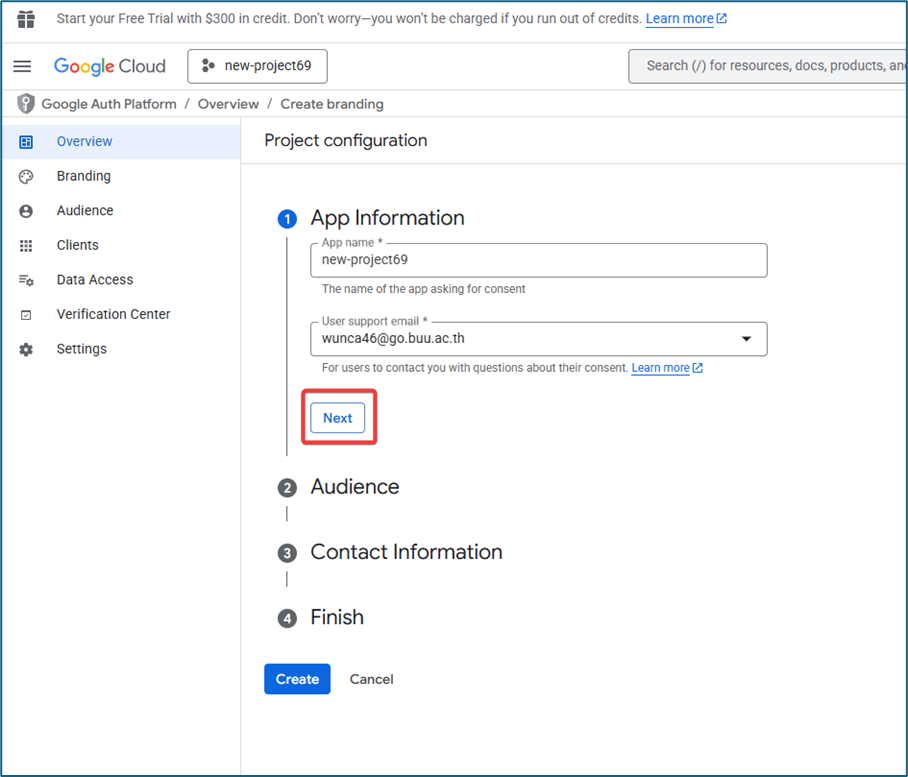Click the Cancel button
The width and height of the screenshot is (908, 777).
371,679
